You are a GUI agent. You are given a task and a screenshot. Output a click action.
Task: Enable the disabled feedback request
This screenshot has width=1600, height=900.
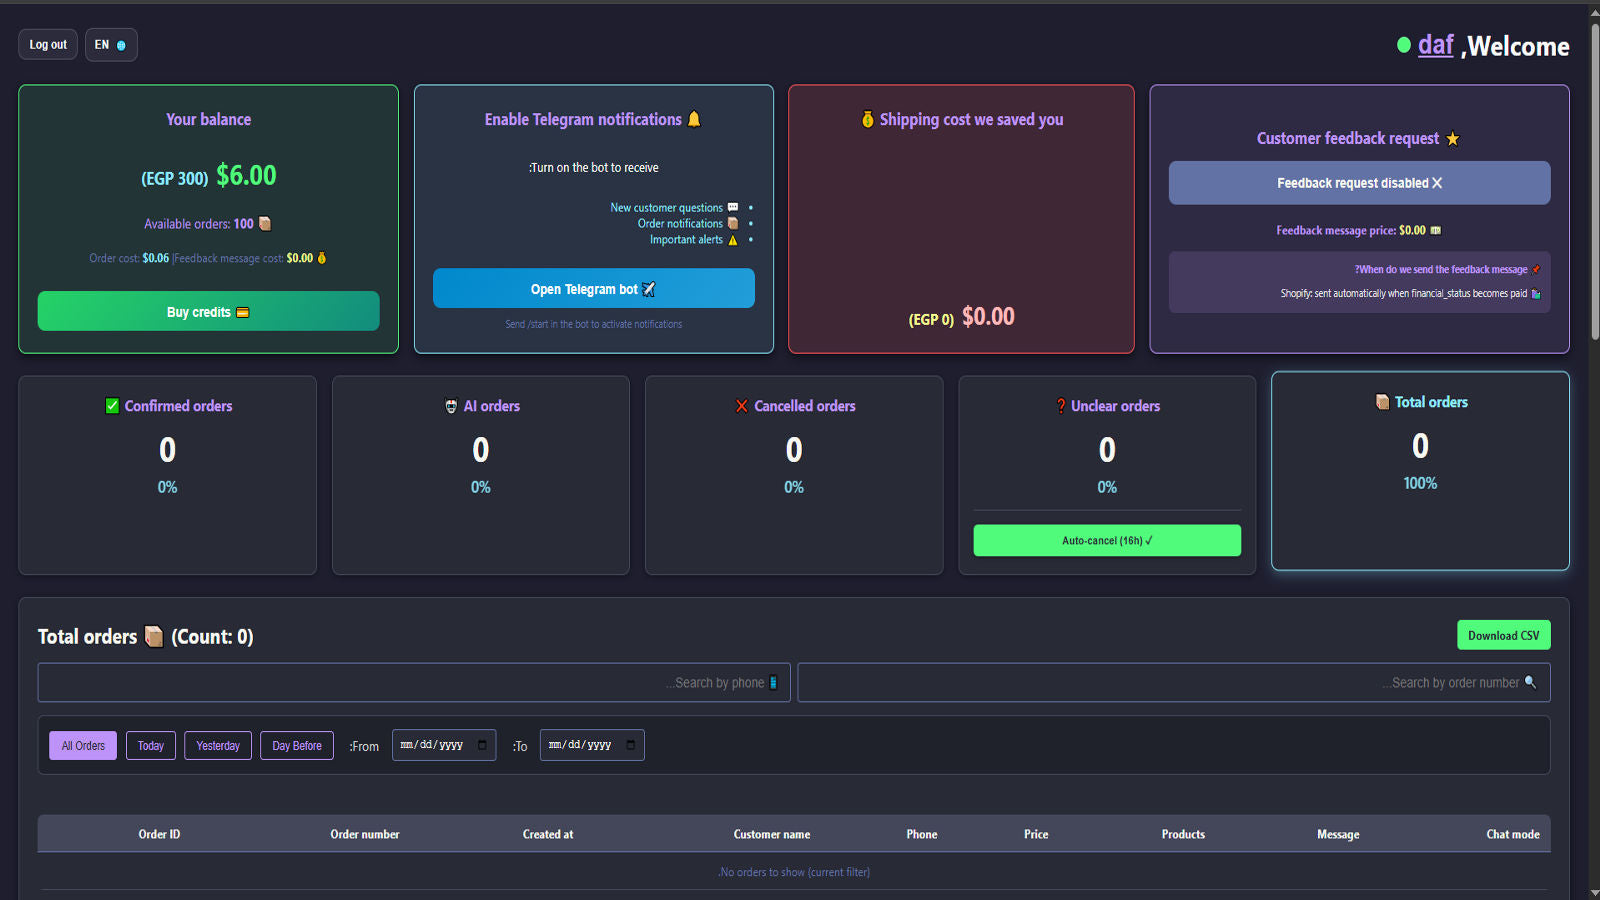(x=1358, y=183)
